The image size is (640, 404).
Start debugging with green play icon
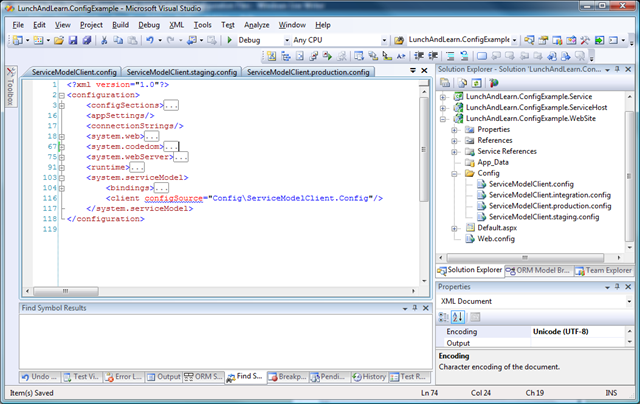click(229, 40)
